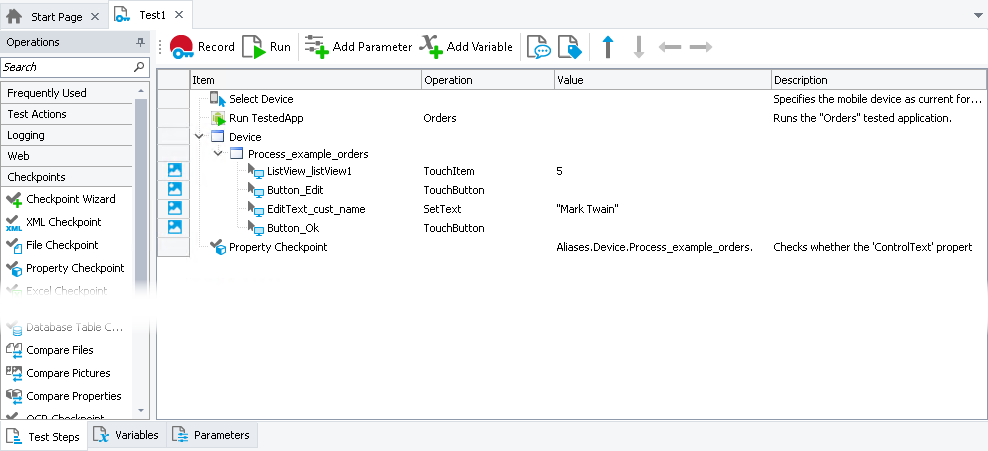Switch to the Test Steps tab
988x451 pixels.
pyautogui.click(x=44, y=437)
